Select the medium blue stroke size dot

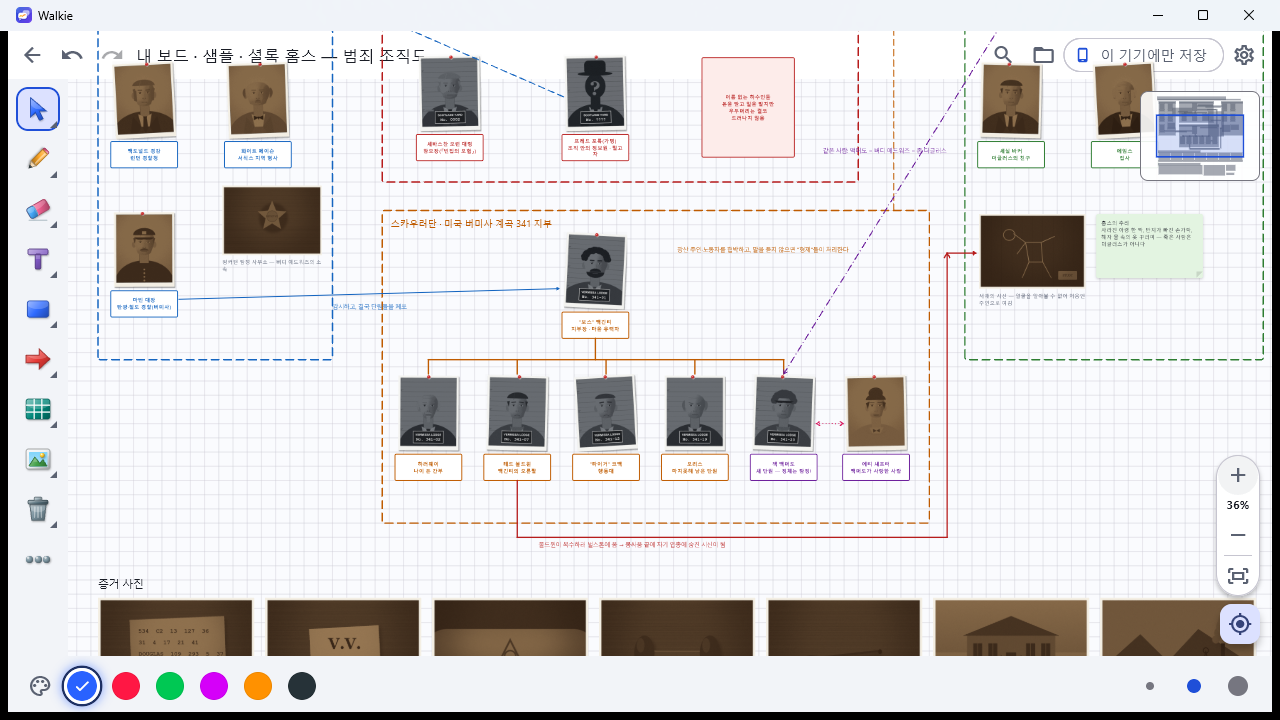1194,686
